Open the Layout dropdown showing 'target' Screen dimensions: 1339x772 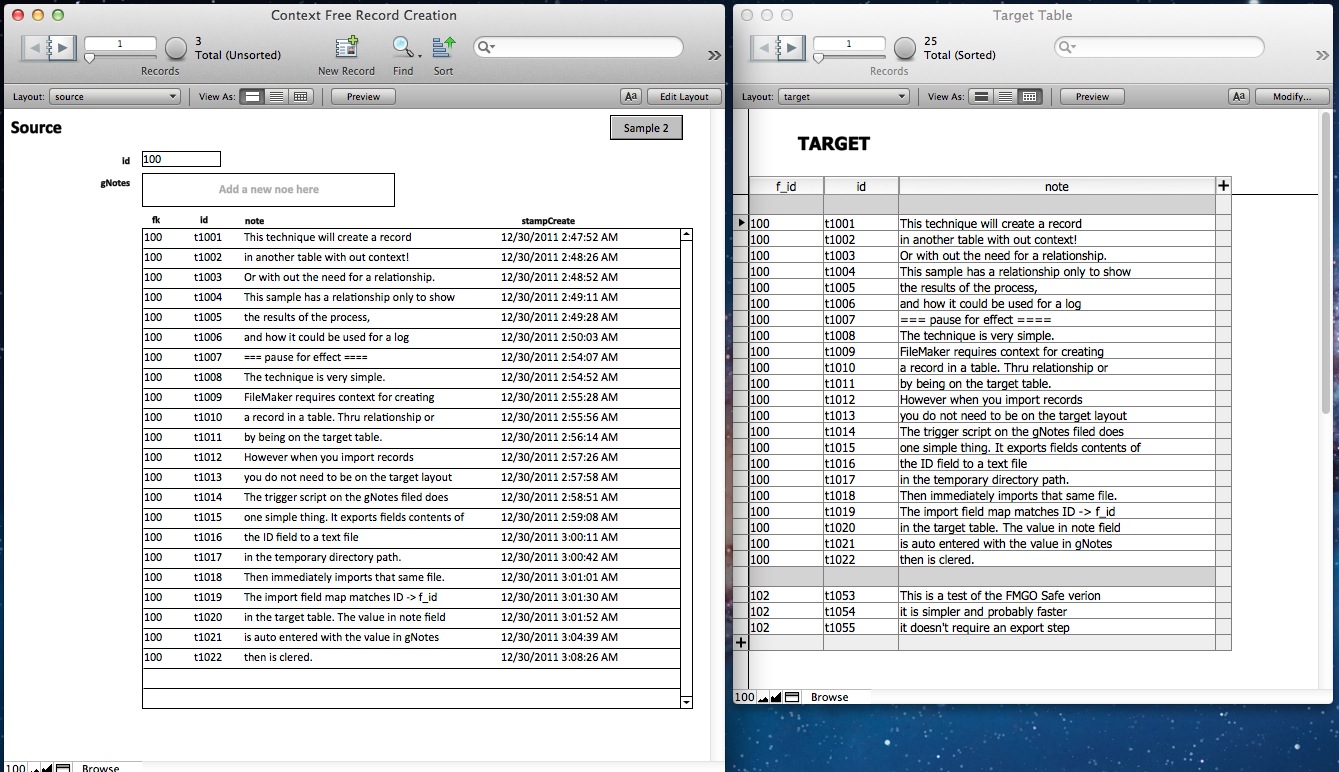pyautogui.click(x=844, y=97)
